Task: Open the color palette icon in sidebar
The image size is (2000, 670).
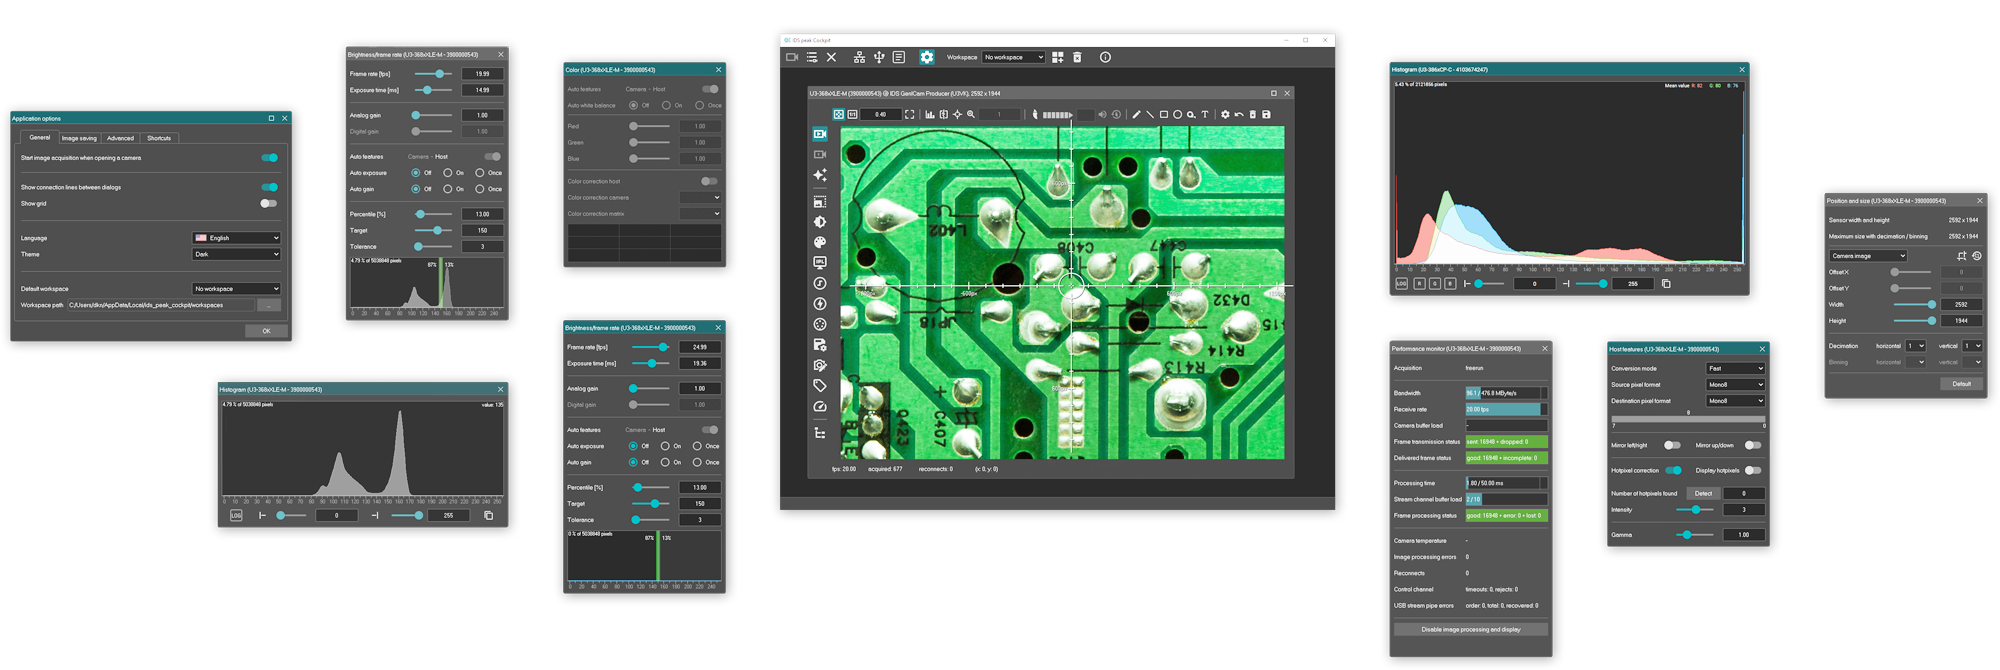Action: 820,242
